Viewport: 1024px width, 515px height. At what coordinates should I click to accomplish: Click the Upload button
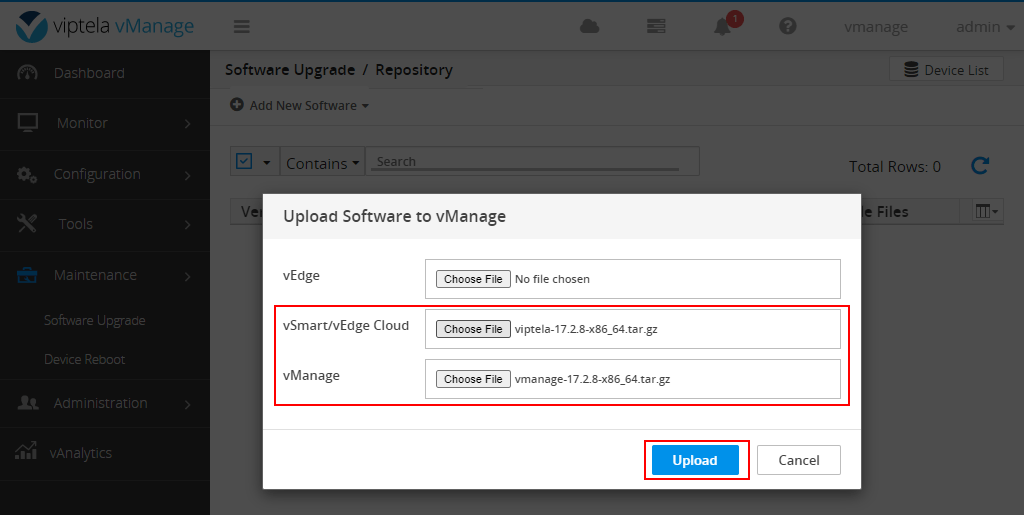pyautogui.click(x=695, y=460)
